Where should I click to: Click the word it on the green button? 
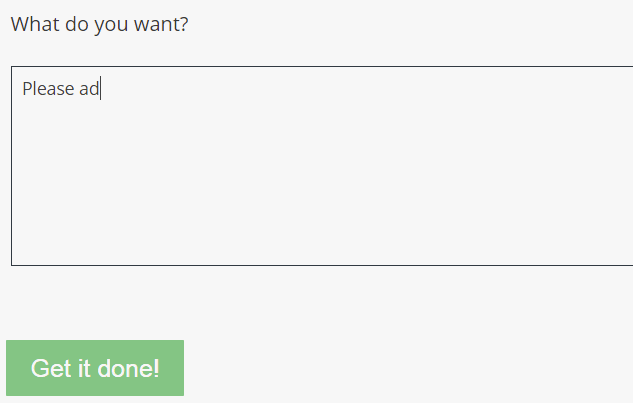84,368
